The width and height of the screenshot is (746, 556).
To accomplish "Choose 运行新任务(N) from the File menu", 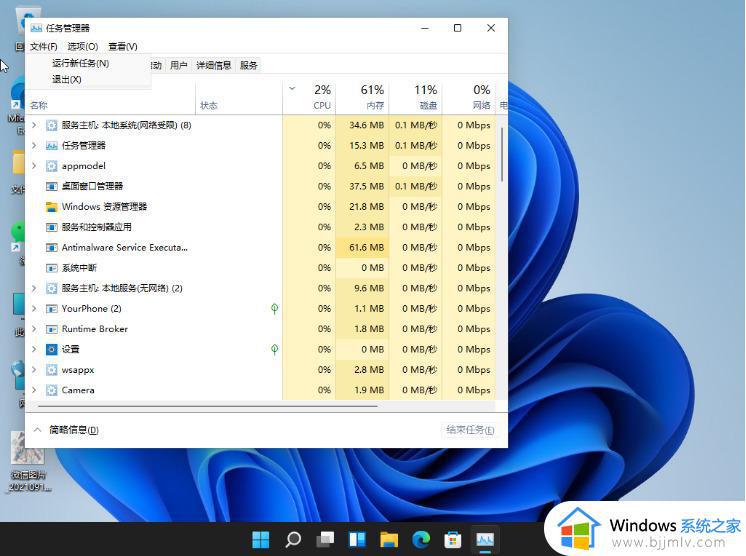I will pyautogui.click(x=80, y=63).
